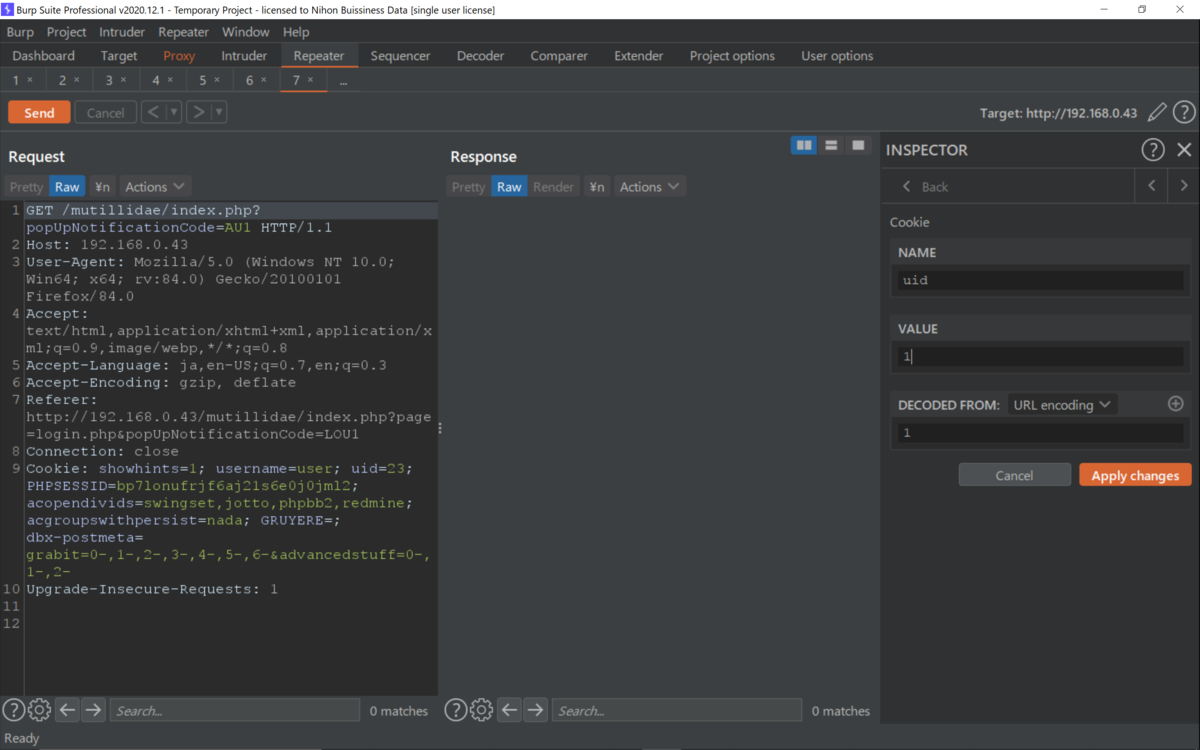Click Cancel in Inspector
The width and height of the screenshot is (1200, 750).
pyautogui.click(x=1014, y=475)
